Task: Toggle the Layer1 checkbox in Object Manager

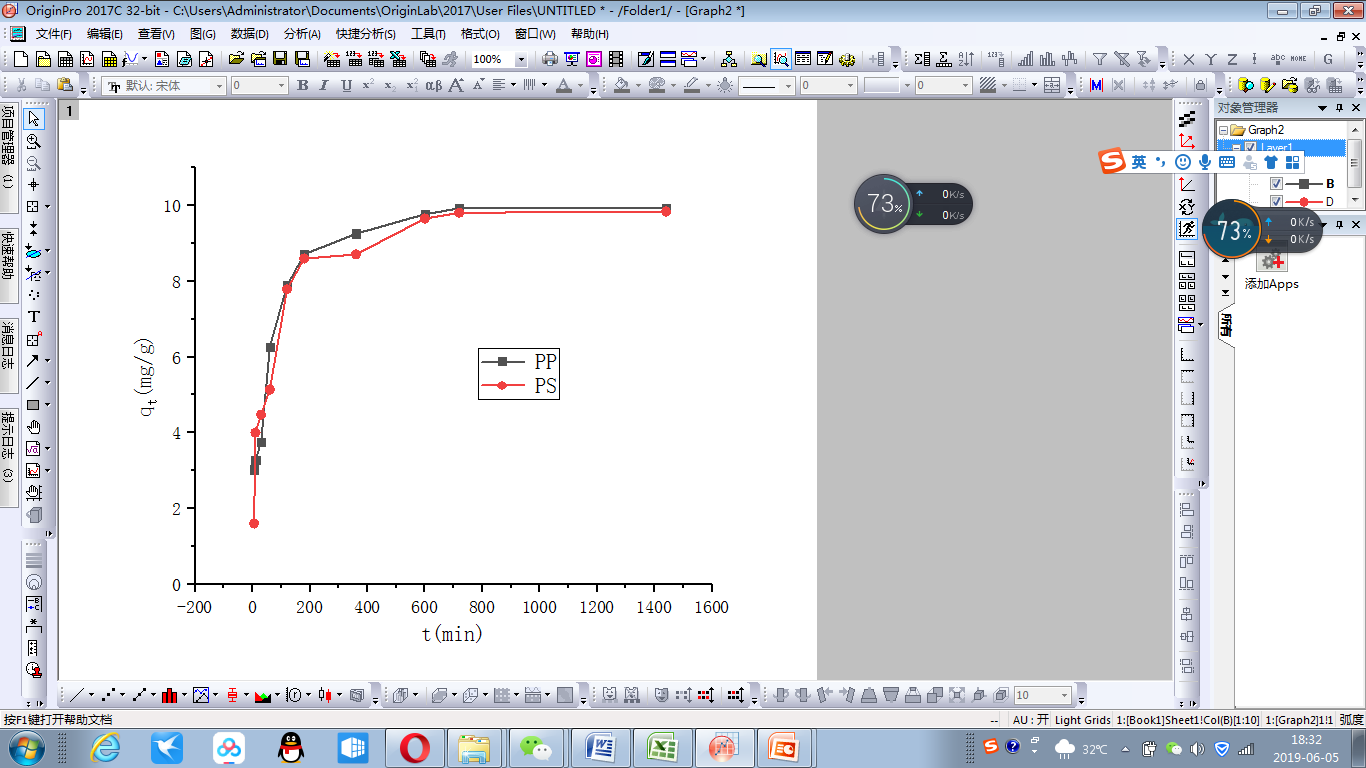Action: 1250,148
